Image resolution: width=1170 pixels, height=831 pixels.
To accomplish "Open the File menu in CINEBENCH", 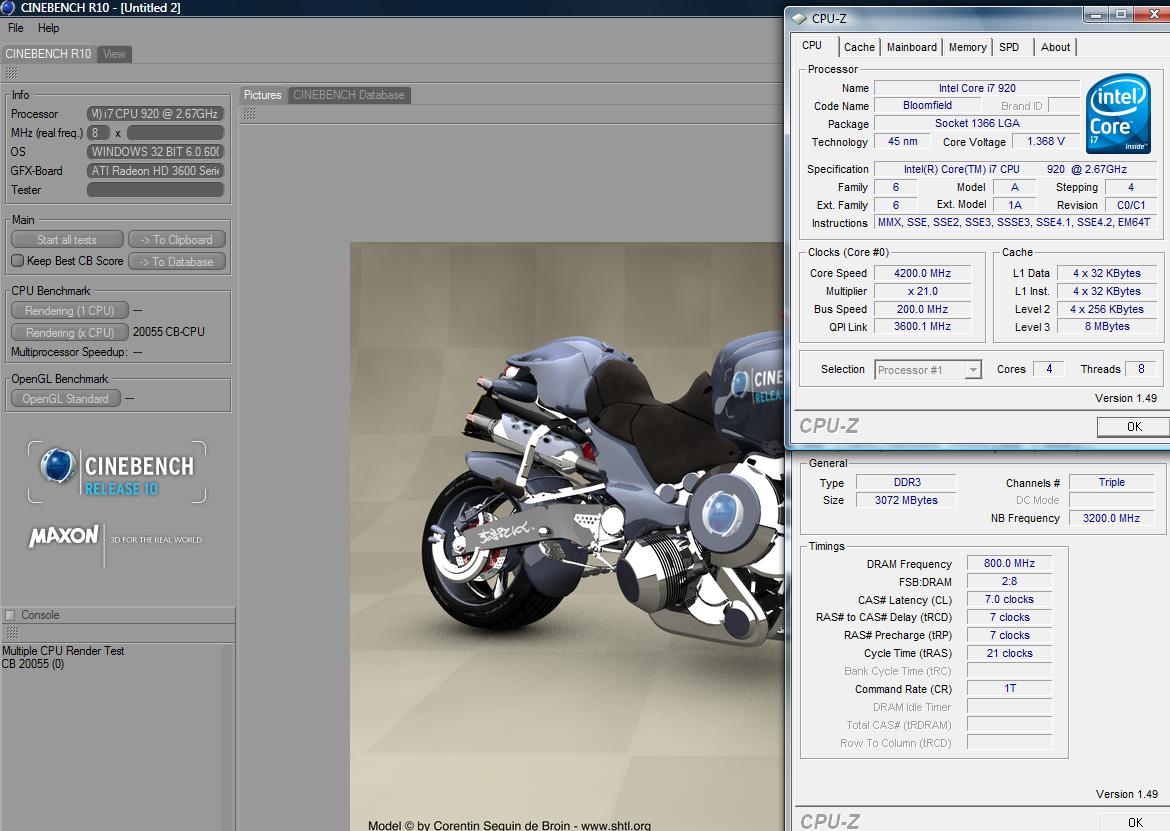I will pyautogui.click(x=16, y=28).
